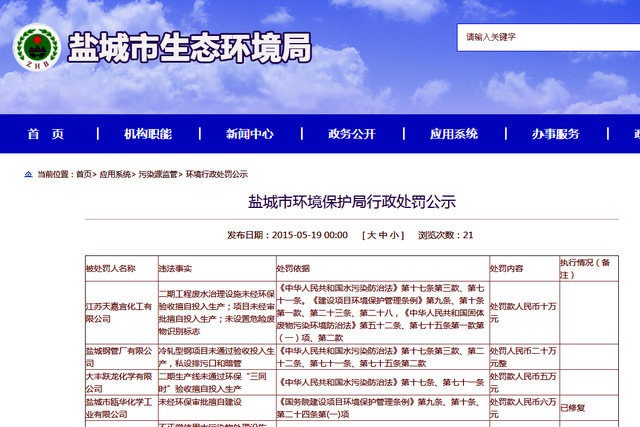
Task: Click the 盐城市生态环境局 site title
Action: 190,48
